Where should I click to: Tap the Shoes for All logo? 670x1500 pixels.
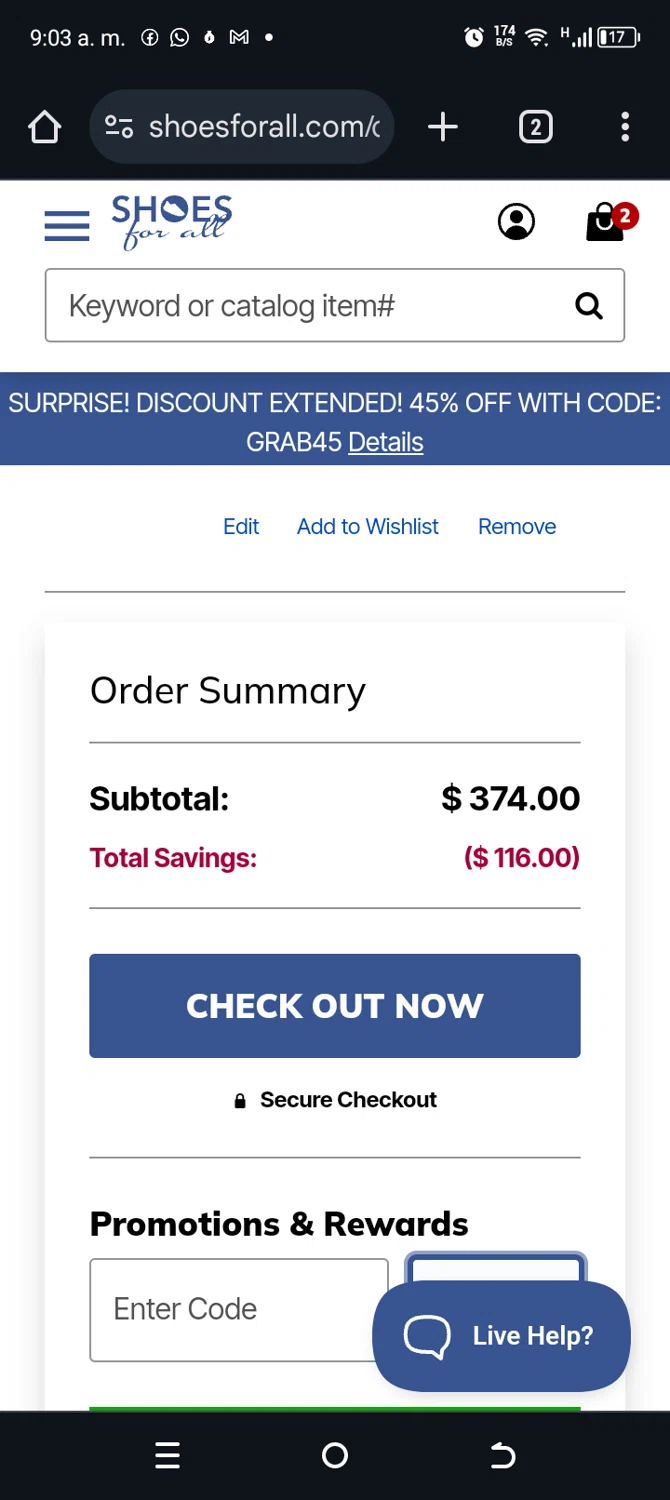172,222
